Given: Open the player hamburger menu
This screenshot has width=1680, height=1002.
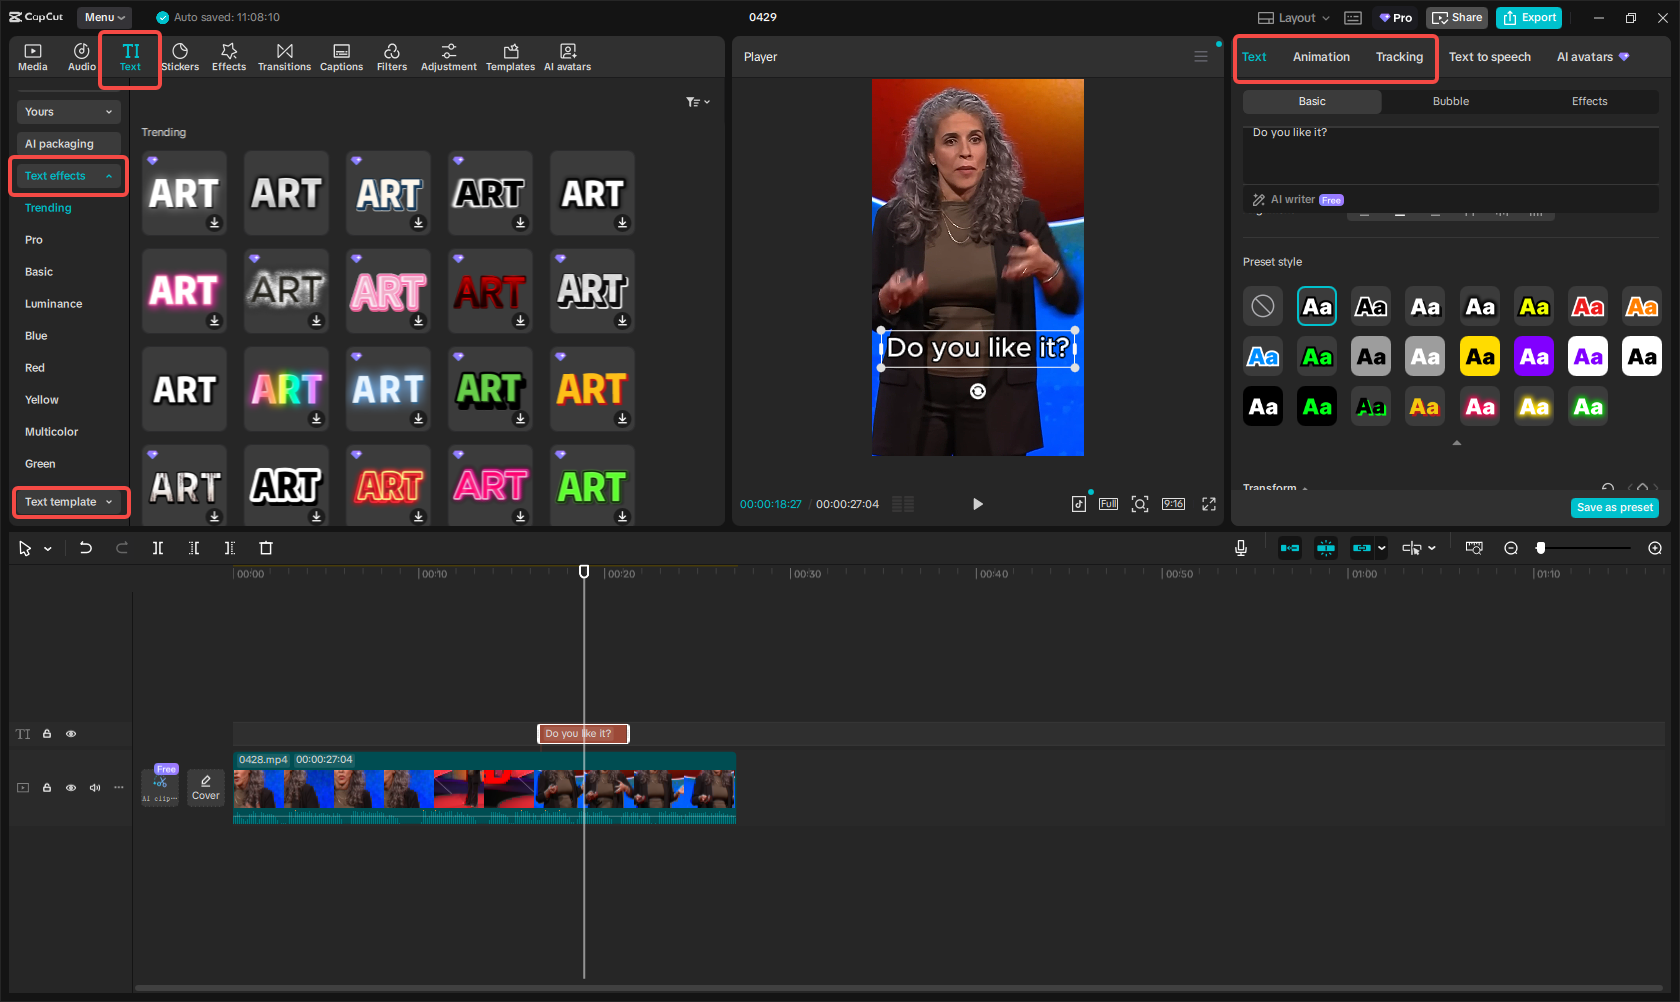Looking at the screenshot, I should pyautogui.click(x=1201, y=57).
